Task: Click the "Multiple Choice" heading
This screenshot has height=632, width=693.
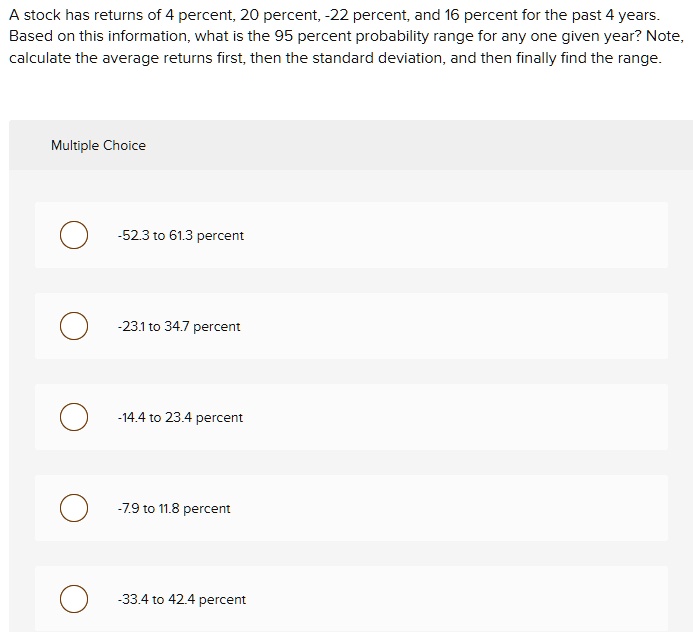Action: (x=98, y=146)
